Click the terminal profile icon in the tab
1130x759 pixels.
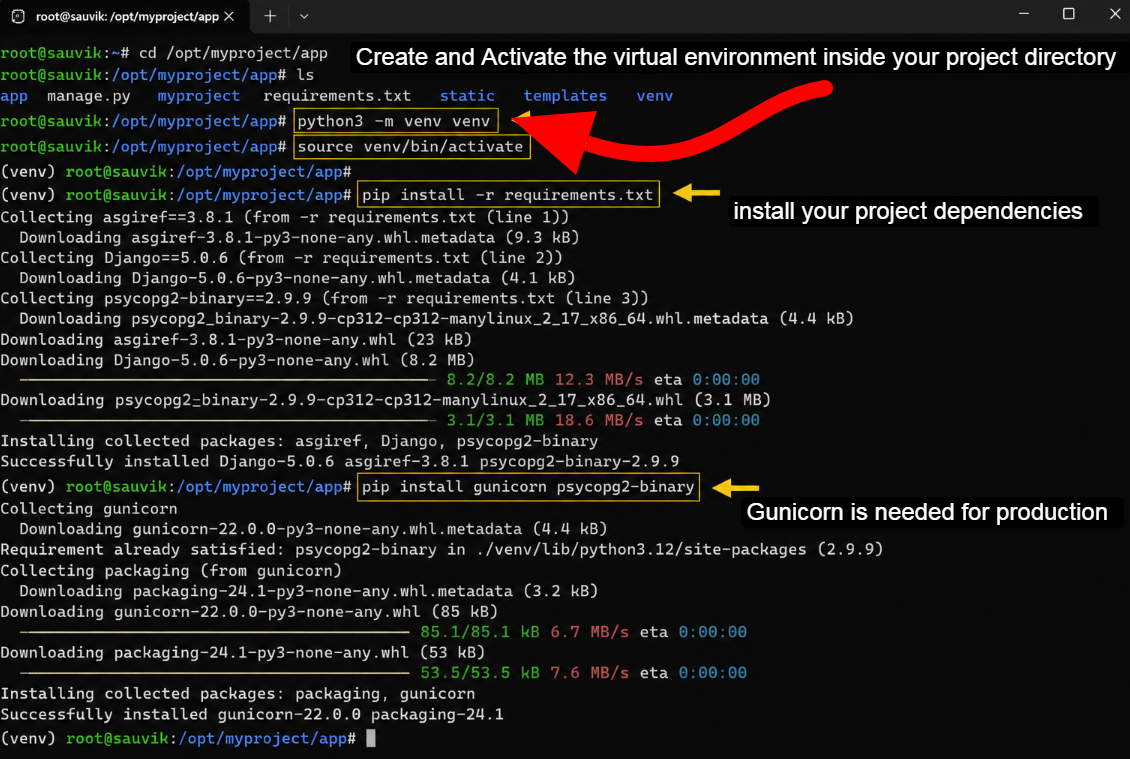[x=18, y=16]
